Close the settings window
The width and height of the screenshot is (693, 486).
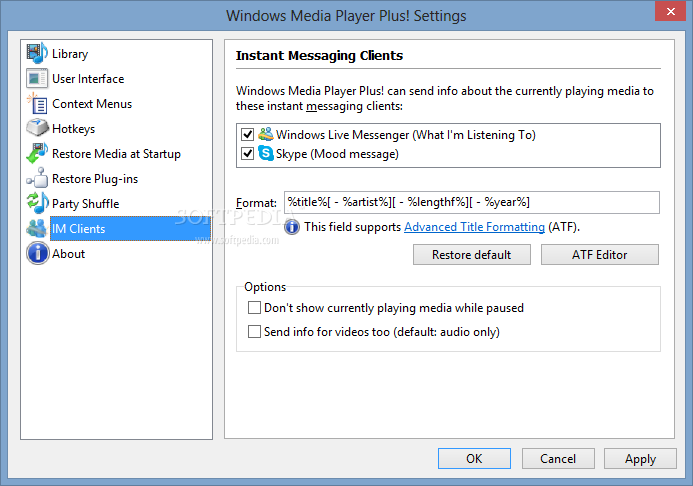(670, 11)
